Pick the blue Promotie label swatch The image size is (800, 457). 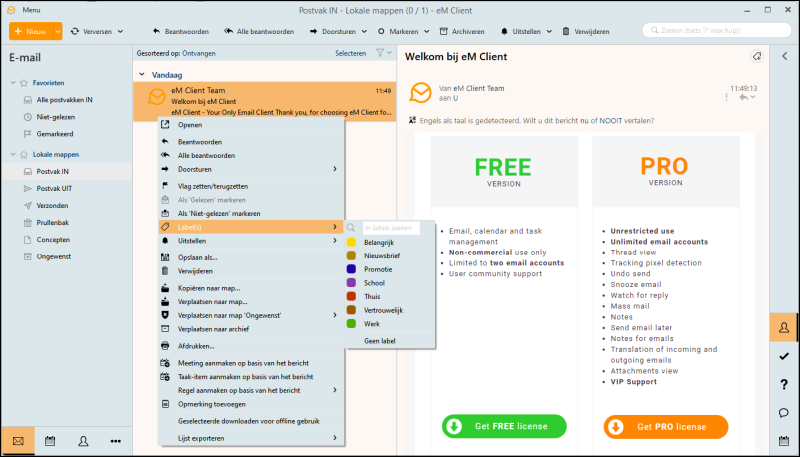(351, 269)
